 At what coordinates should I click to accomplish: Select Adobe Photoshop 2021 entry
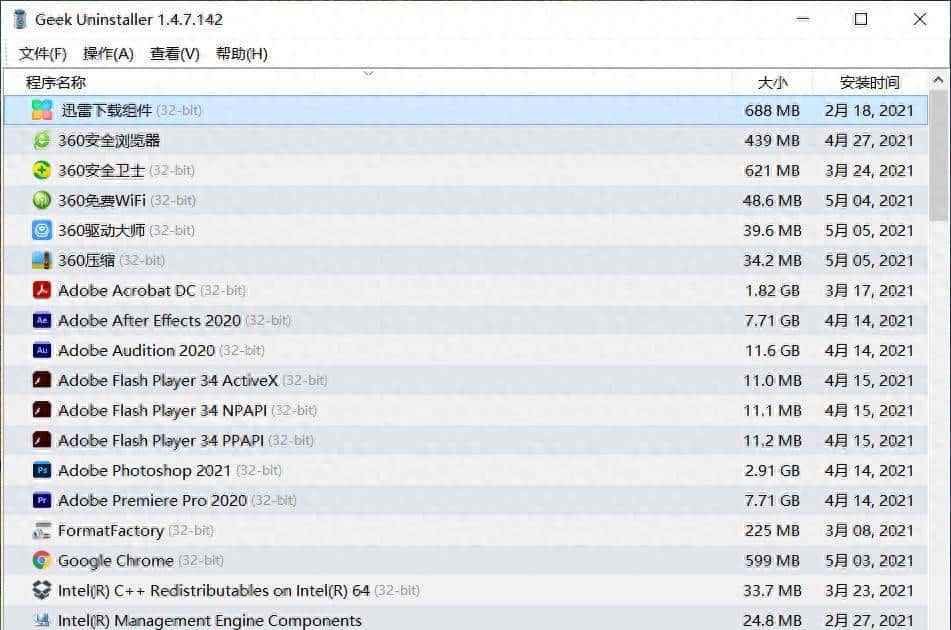click(x=144, y=471)
